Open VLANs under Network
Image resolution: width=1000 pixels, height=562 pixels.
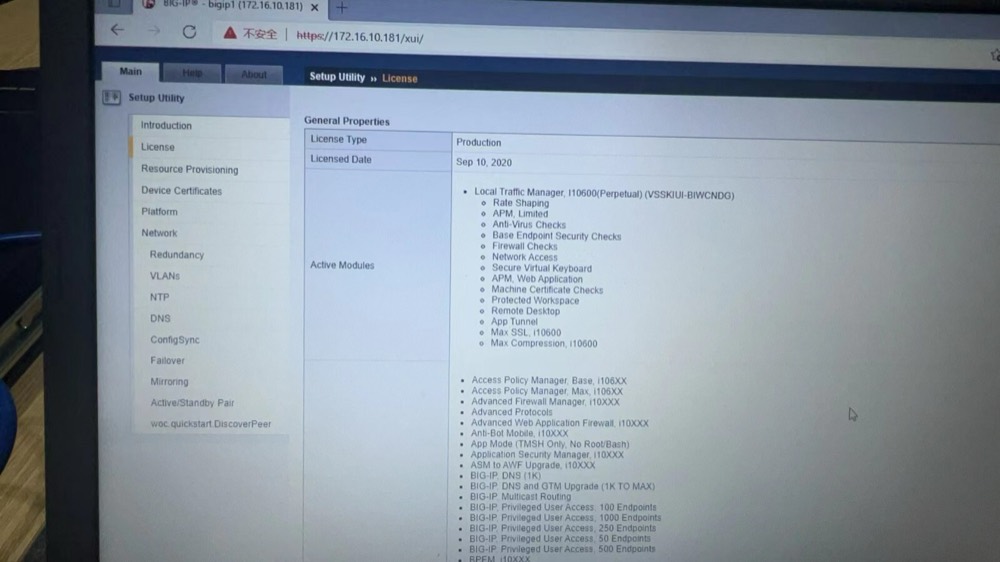(x=165, y=276)
